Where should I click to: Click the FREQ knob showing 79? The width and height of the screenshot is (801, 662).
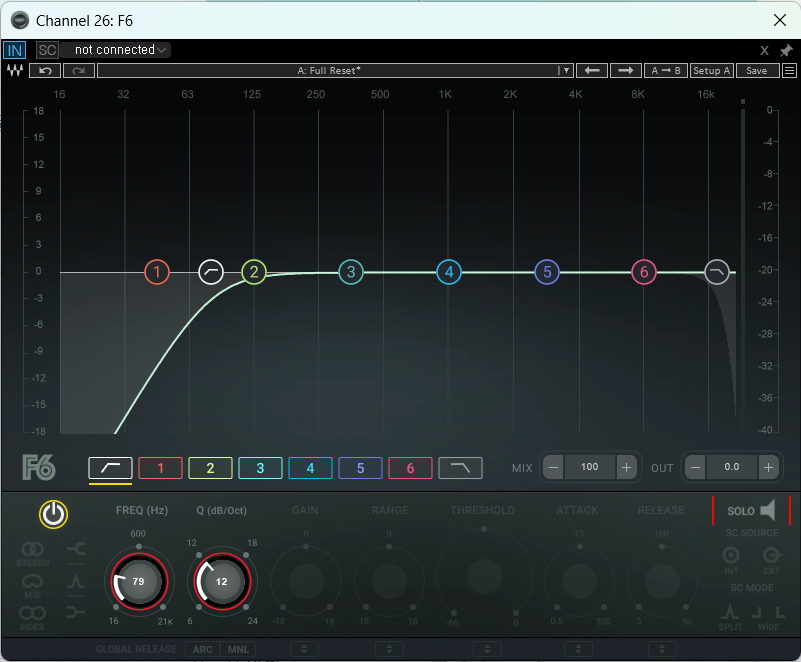(138, 581)
